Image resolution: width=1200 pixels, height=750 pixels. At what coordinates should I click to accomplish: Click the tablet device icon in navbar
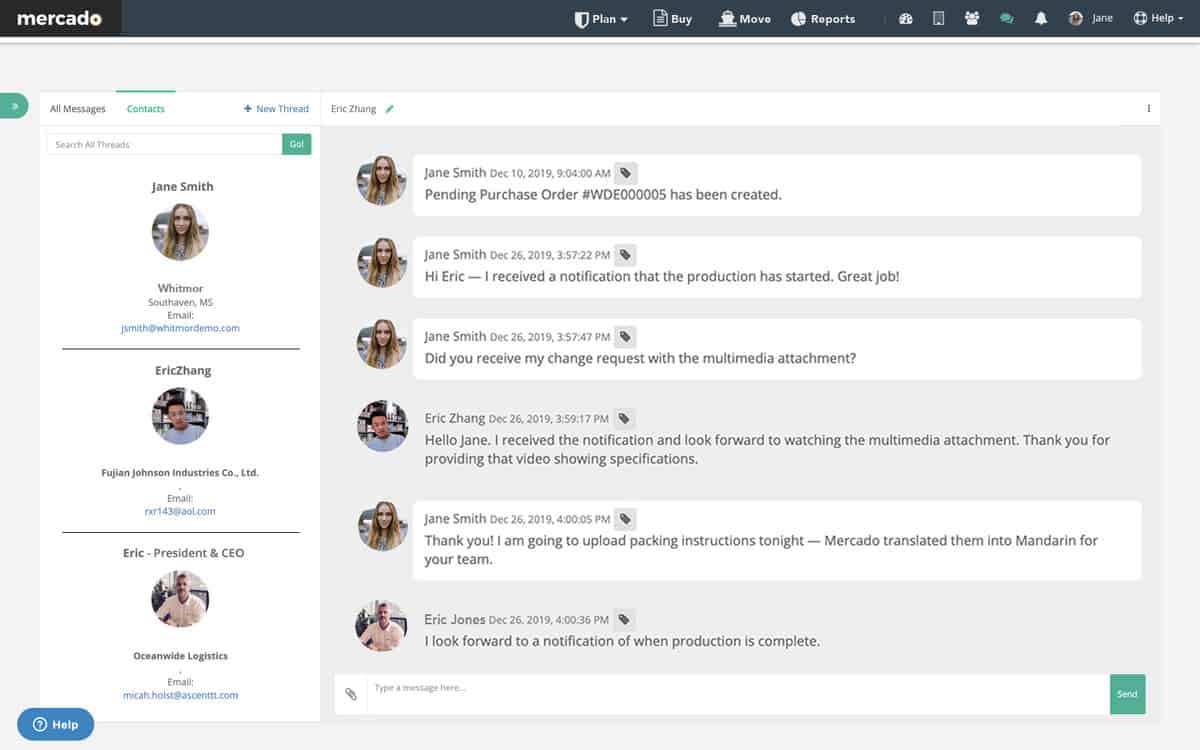tap(938, 19)
